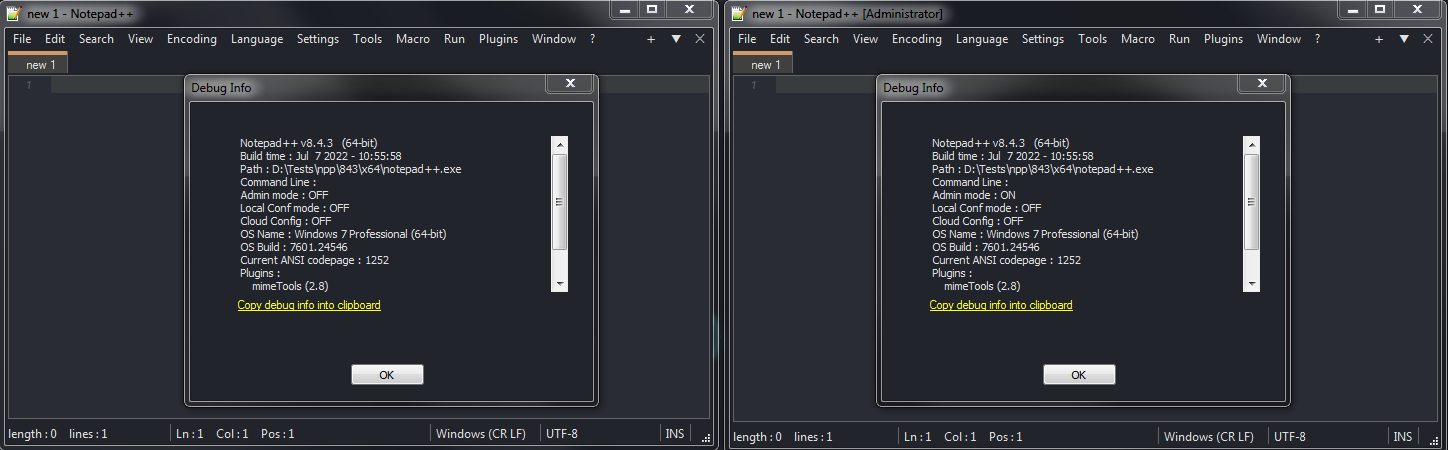Open Plugins menu in left window
1448x450 pixels.
pyautogui.click(x=498, y=39)
